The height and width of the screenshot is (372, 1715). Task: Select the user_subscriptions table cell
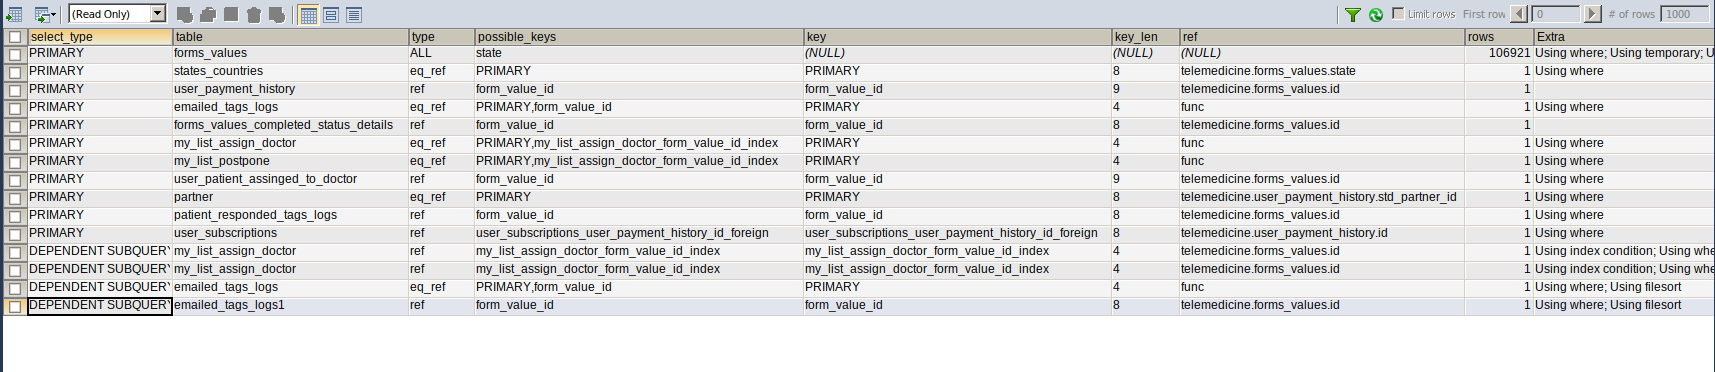tap(291, 233)
